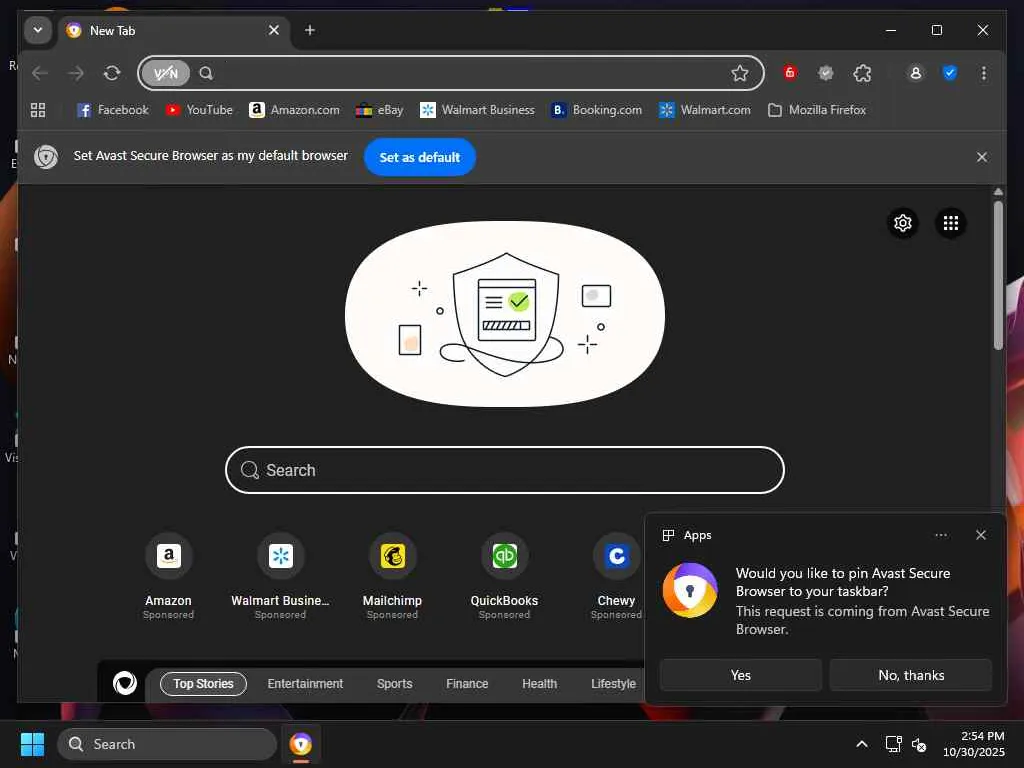Screen dimensions: 1024x768
Task: Go forward with the forward arrow
Action: point(76,73)
